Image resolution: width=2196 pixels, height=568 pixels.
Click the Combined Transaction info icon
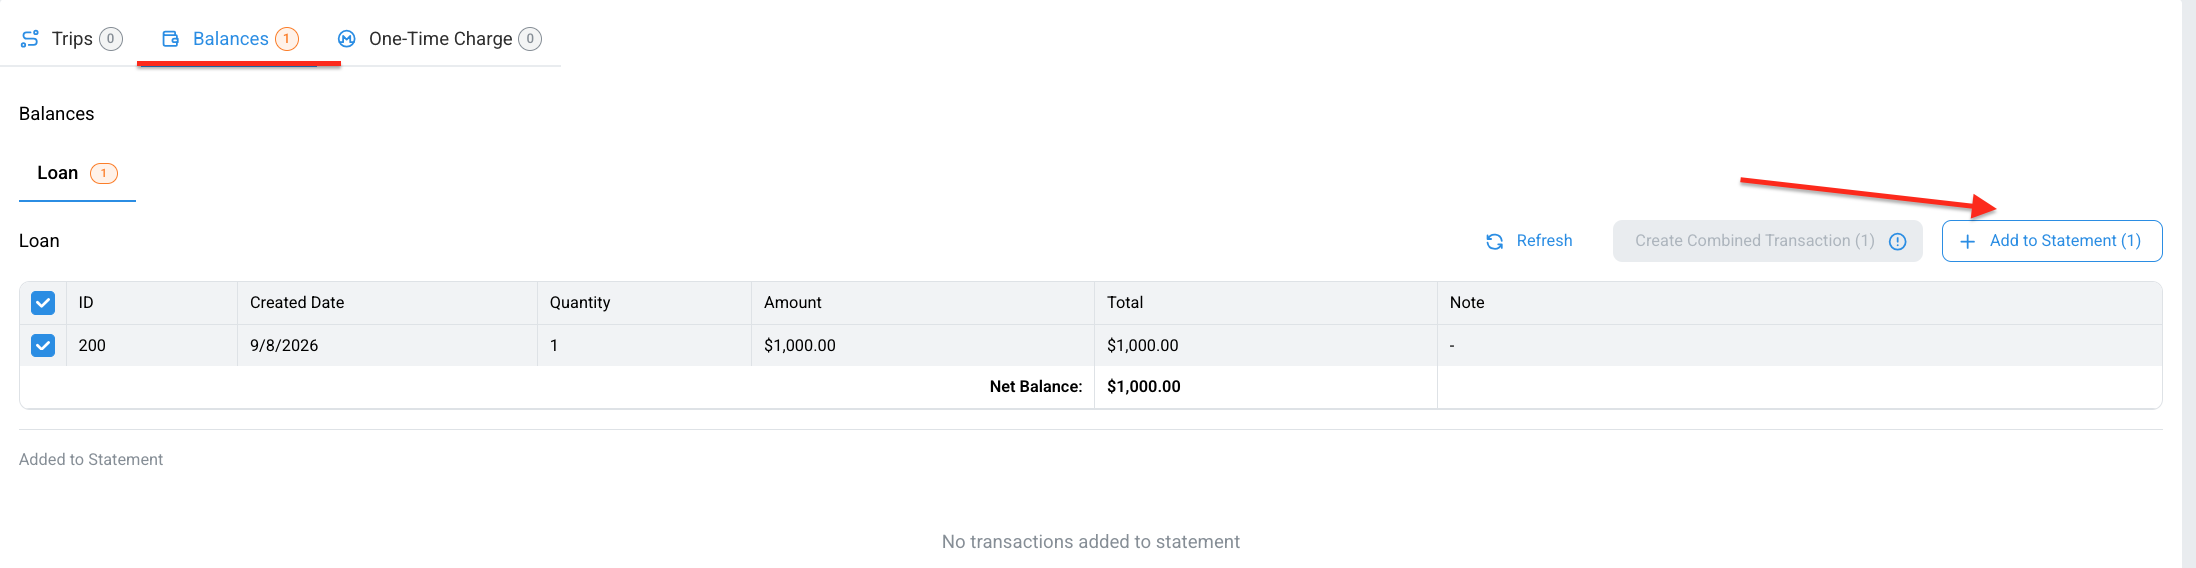(1898, 241)
